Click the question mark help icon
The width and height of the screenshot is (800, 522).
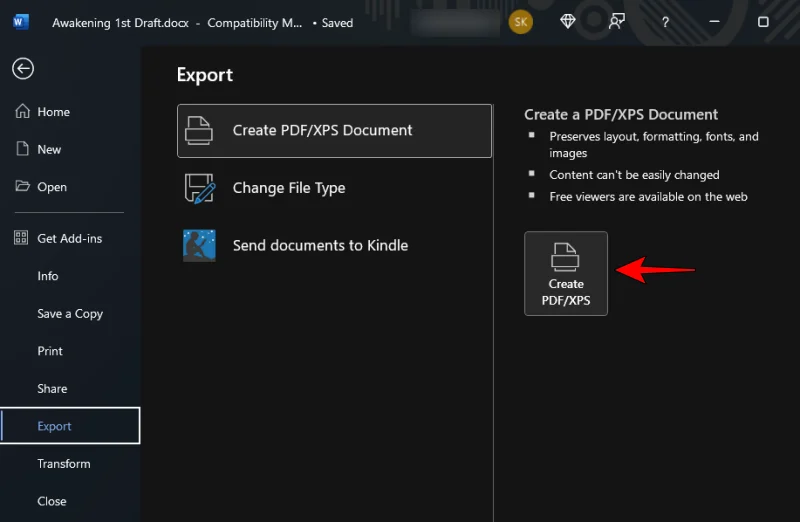click(x=665, y=22)
